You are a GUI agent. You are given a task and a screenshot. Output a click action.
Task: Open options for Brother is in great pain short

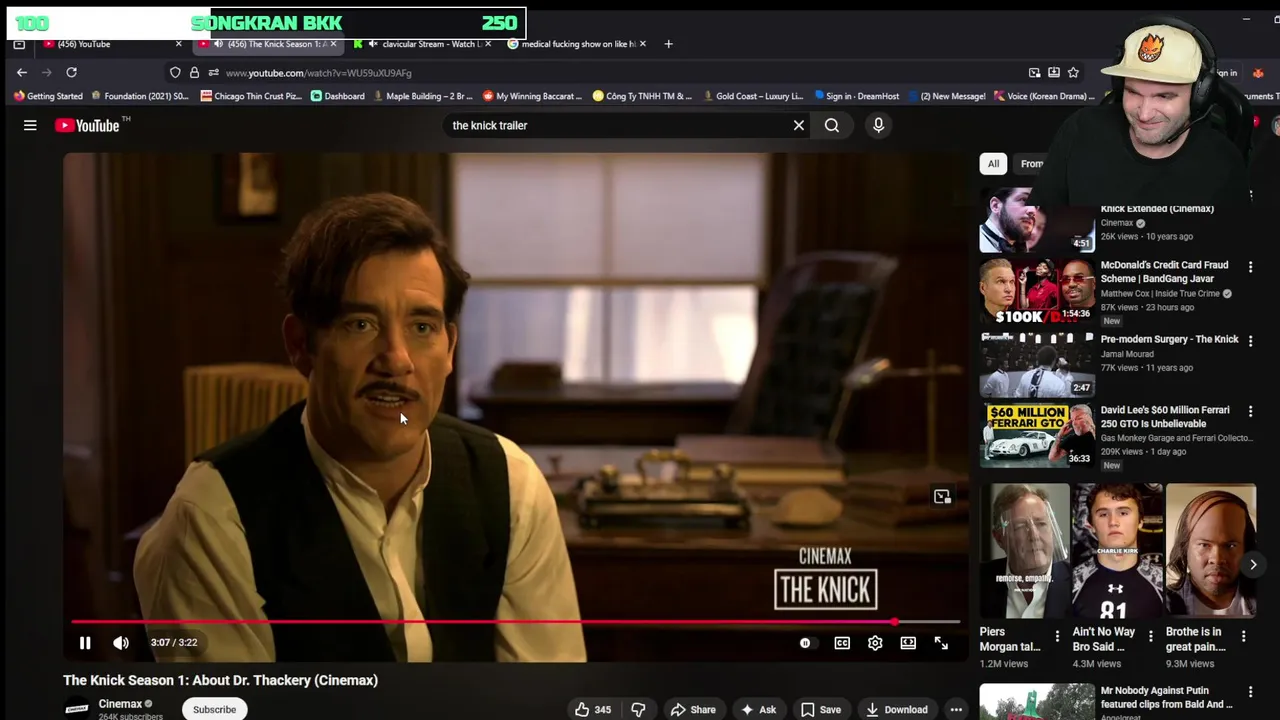(x=1243, y=636)
